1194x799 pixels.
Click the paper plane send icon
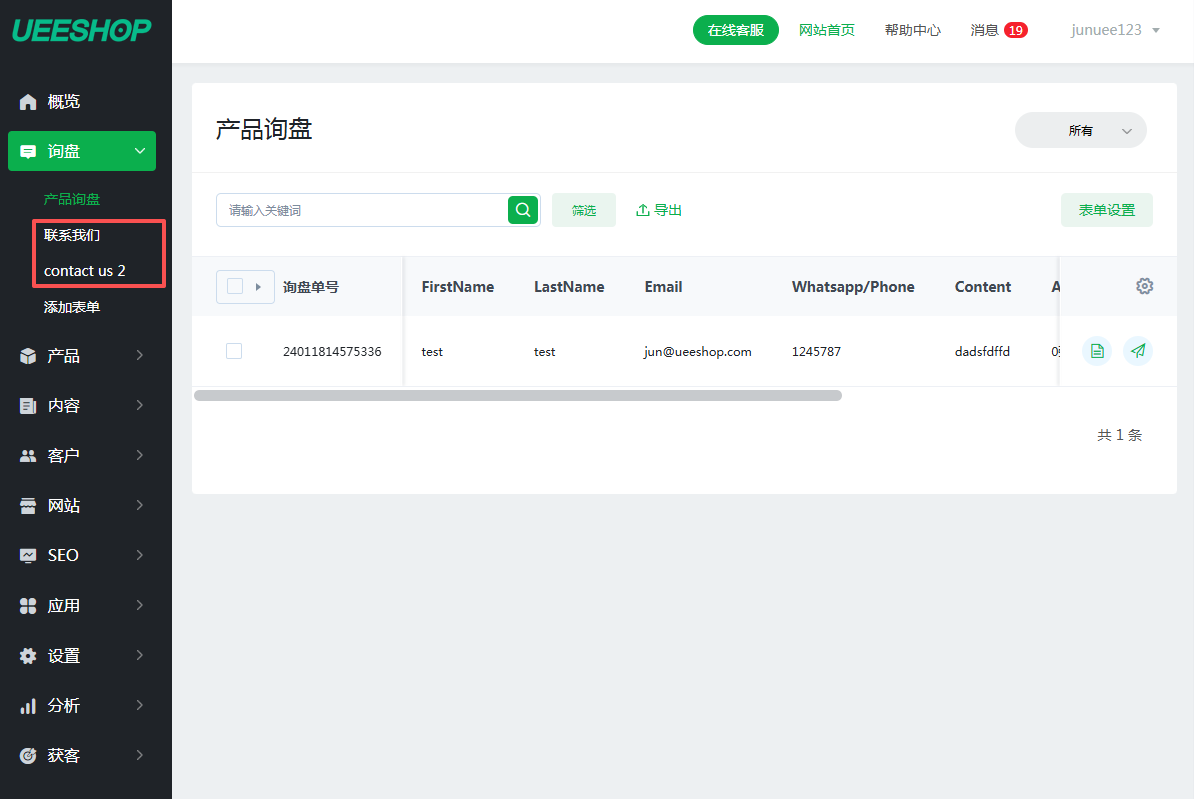pyautogui.click(x=1138, y=351)
